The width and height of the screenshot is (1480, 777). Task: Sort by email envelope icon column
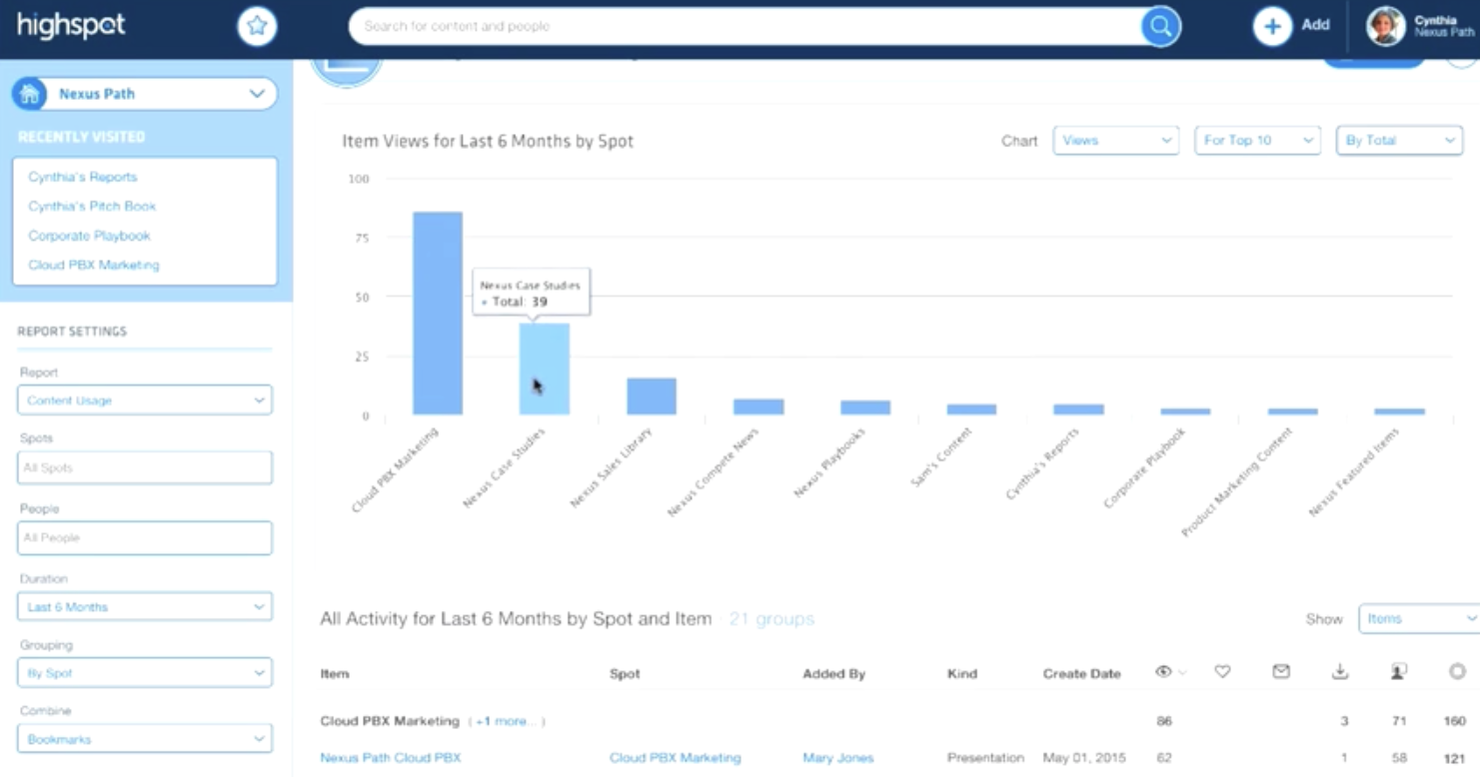click(1281, 673)
